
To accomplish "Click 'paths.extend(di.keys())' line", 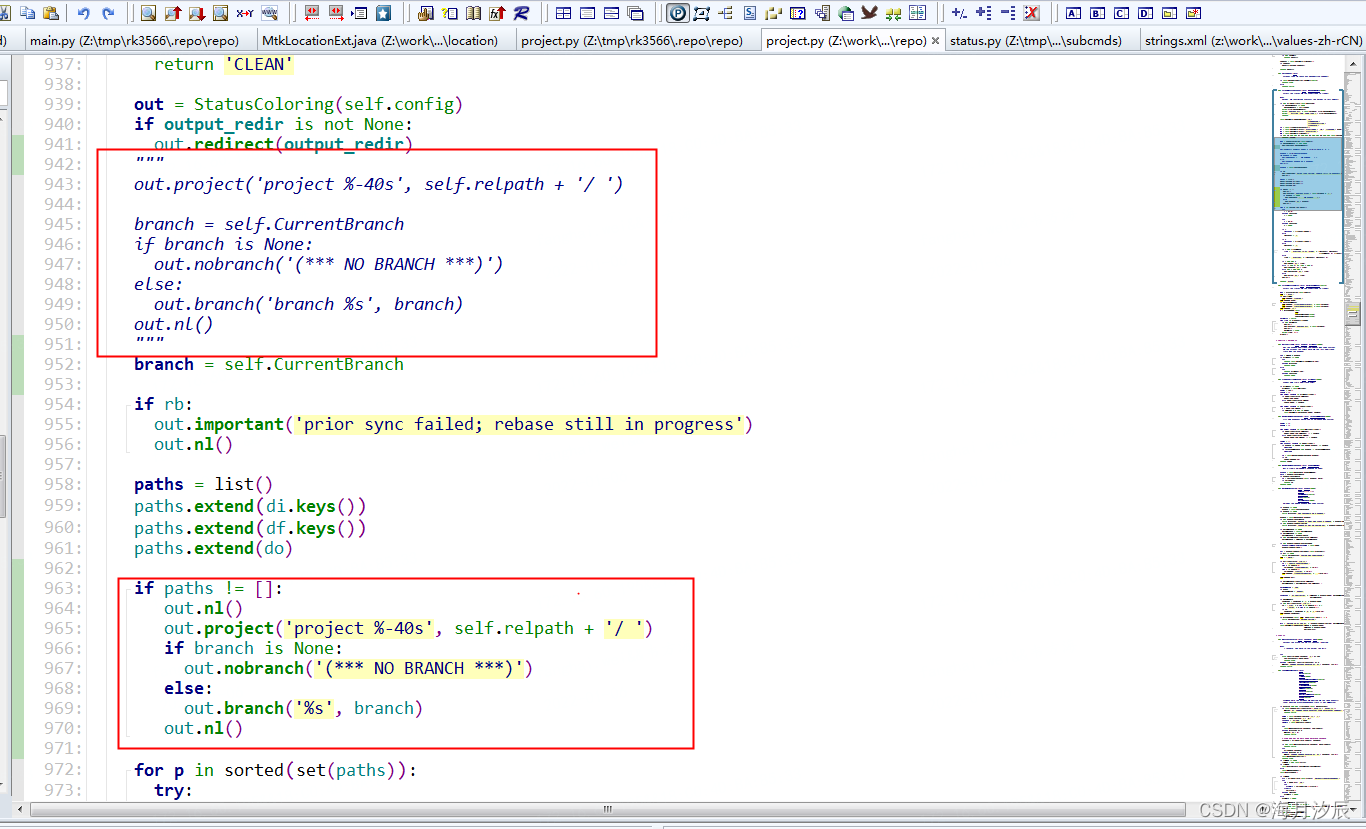I will [250, 506].
